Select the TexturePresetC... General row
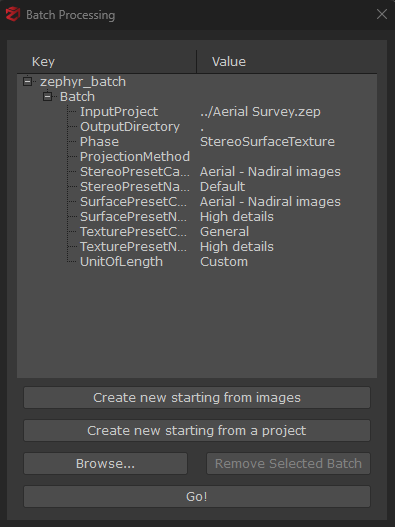 click(197, 232)
